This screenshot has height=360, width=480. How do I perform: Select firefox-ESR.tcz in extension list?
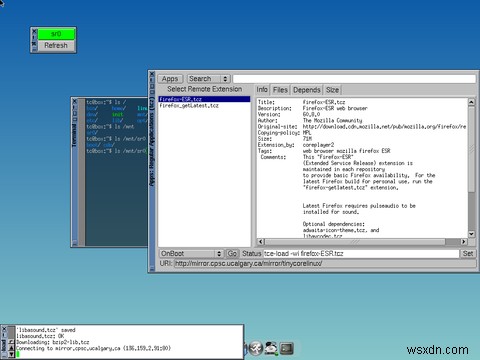(x=204, y=99)
